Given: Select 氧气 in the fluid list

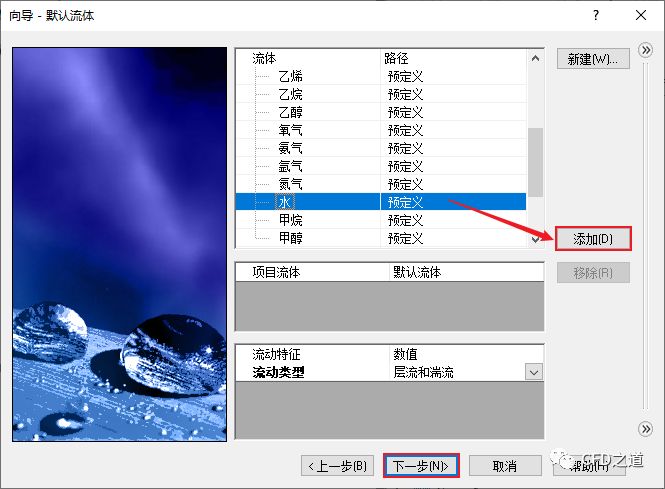Looking at the screenshot, I should [291, 130].
